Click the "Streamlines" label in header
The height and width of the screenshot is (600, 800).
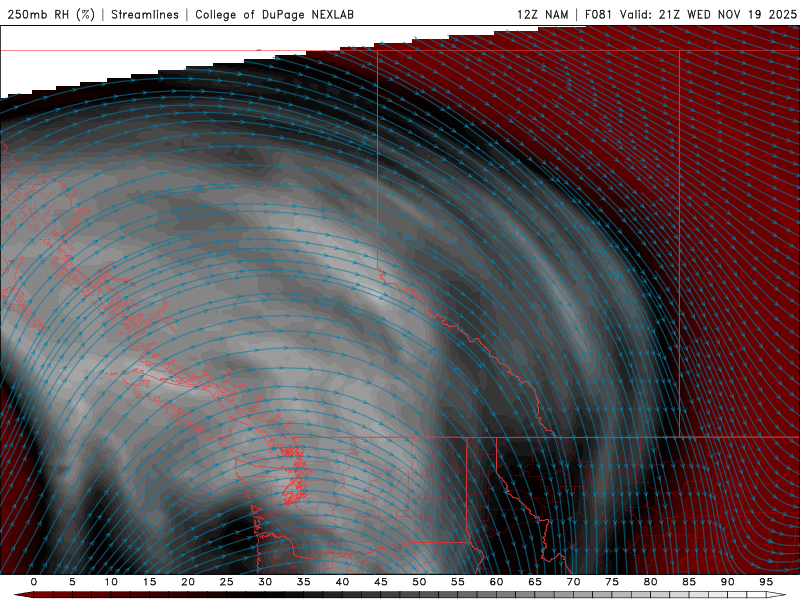(145, 14)
